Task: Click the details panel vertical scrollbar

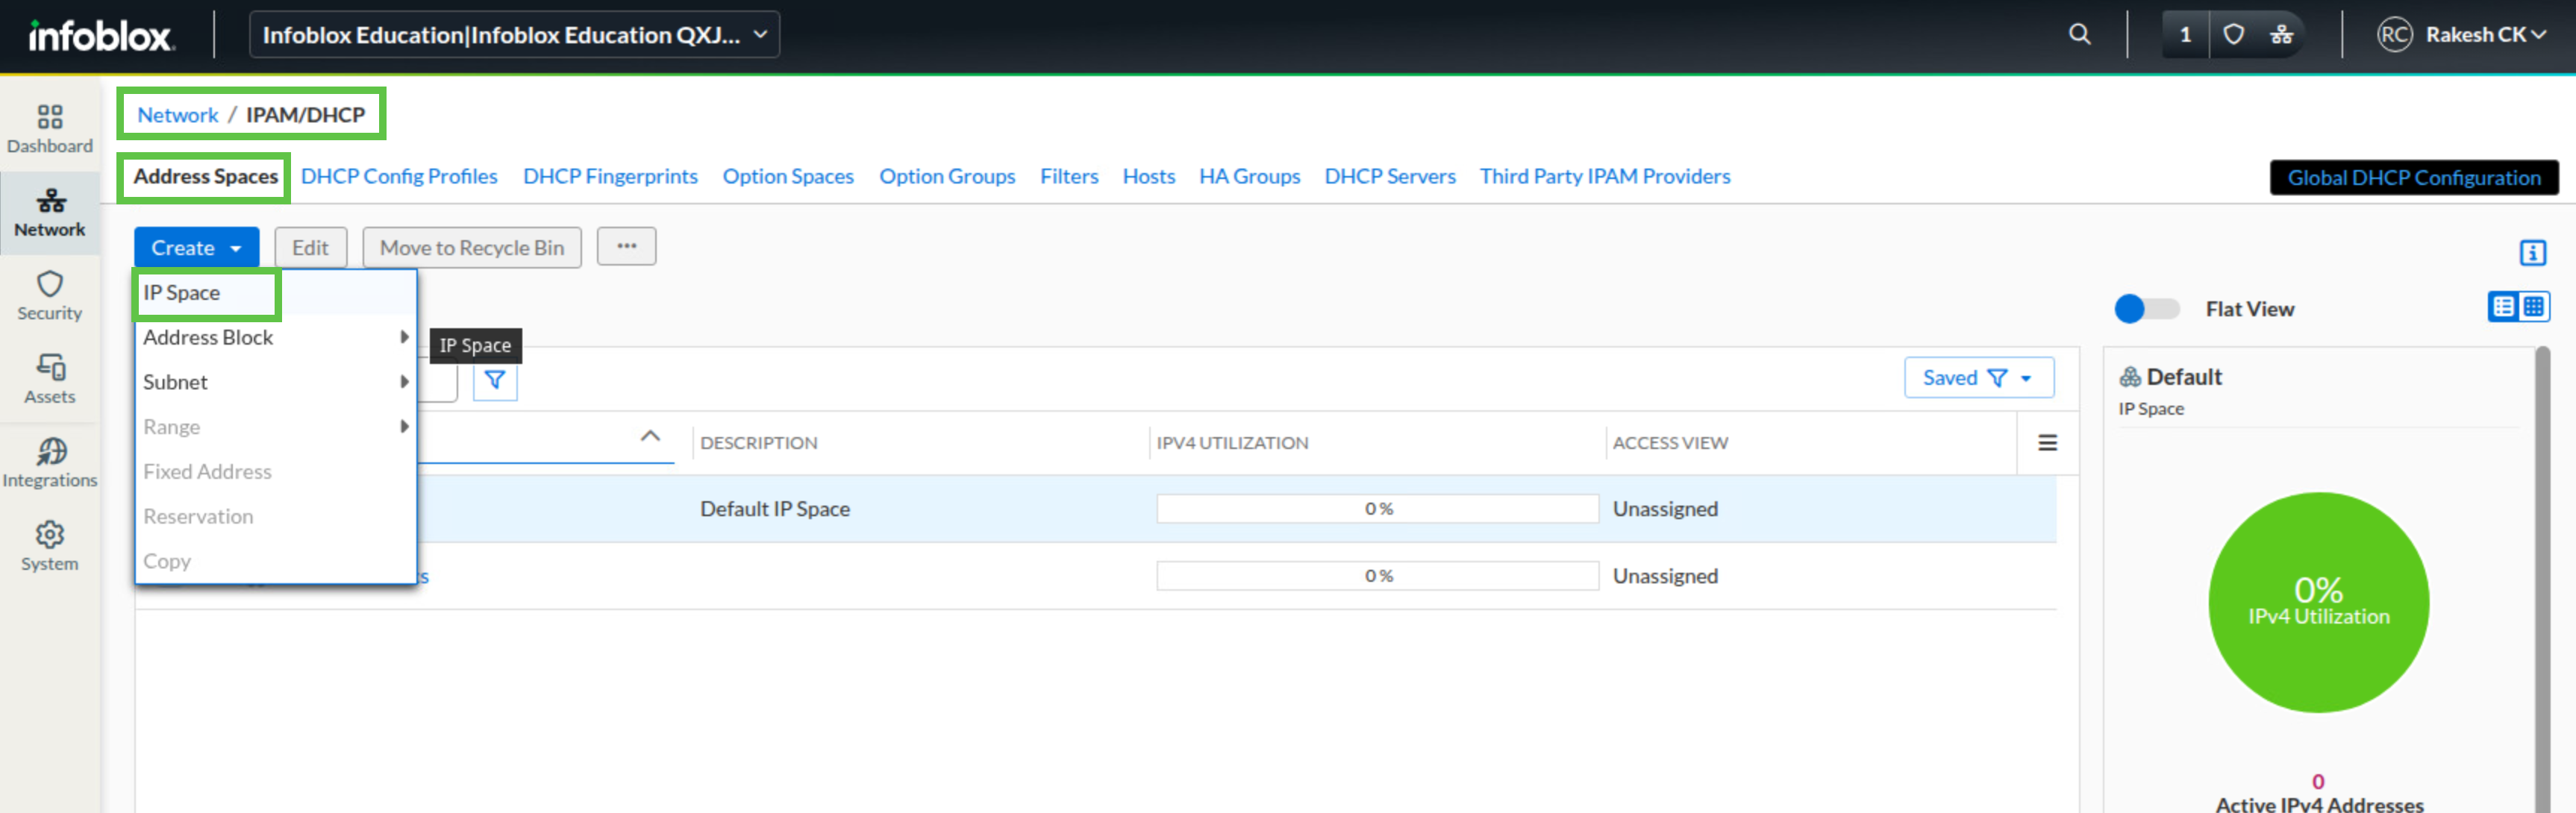Action: click(2542, 580)
